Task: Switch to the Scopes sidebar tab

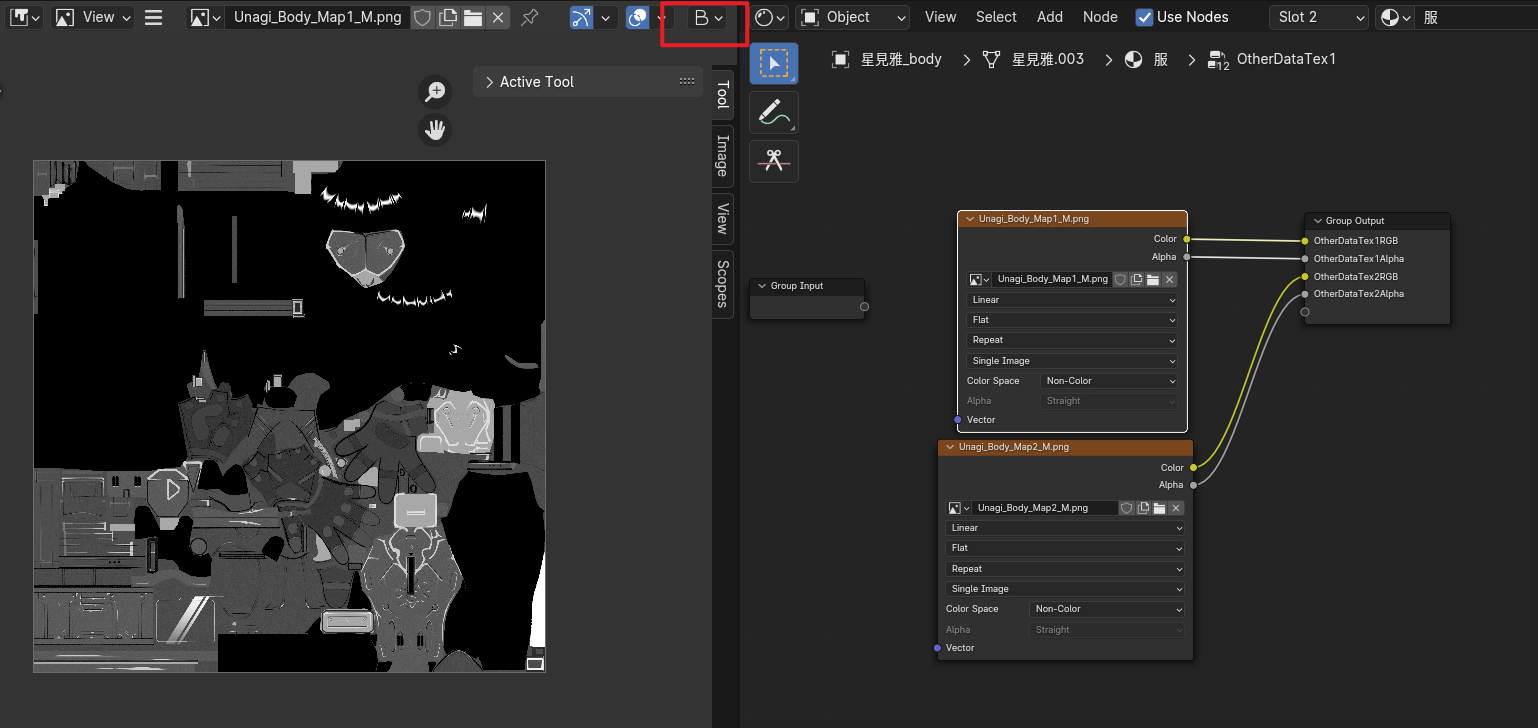Action: (722, 283)
